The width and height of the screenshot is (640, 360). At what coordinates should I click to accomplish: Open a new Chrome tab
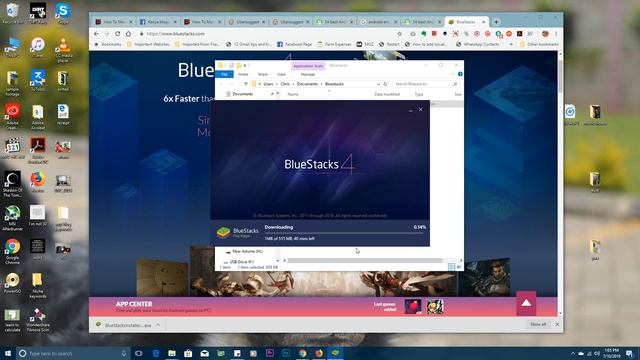click(x=496, y=22)
